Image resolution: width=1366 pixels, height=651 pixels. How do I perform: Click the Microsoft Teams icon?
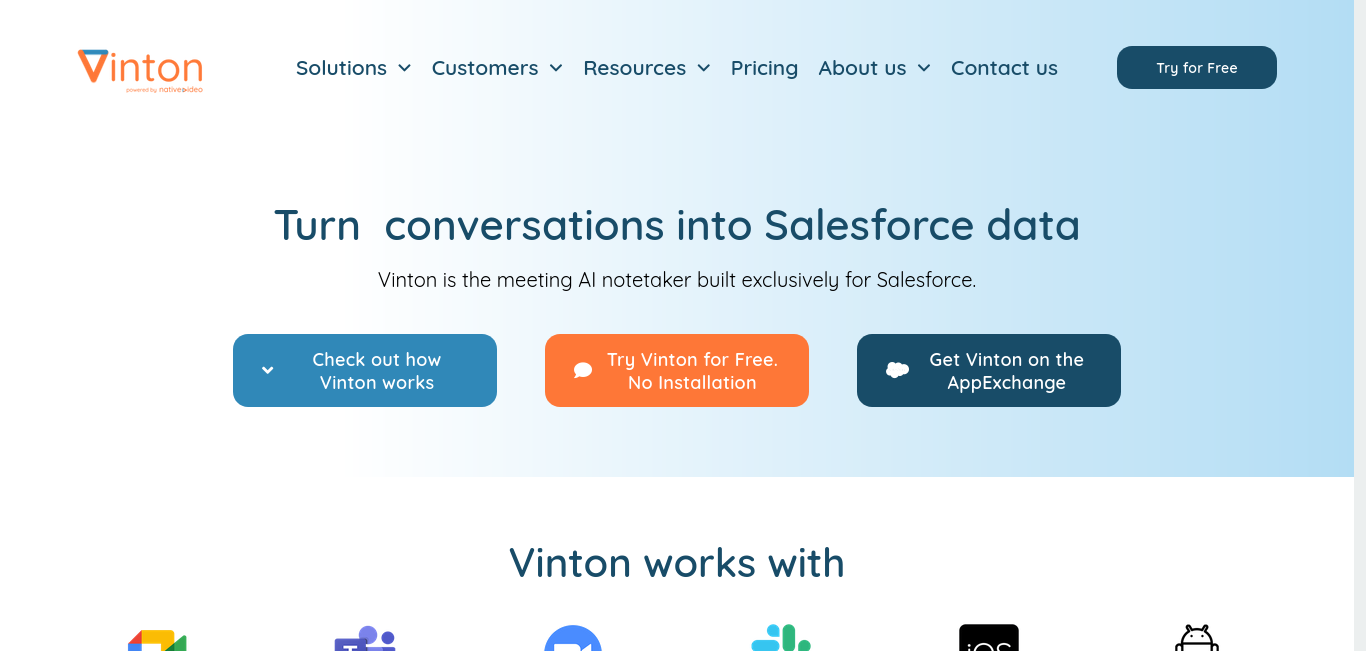365,638
